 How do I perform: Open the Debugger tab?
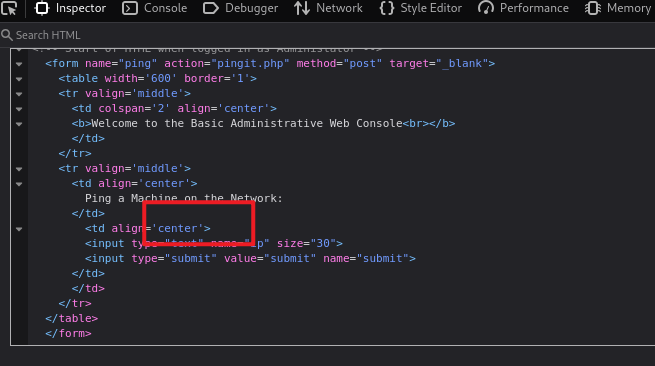(x=241, y=8)
